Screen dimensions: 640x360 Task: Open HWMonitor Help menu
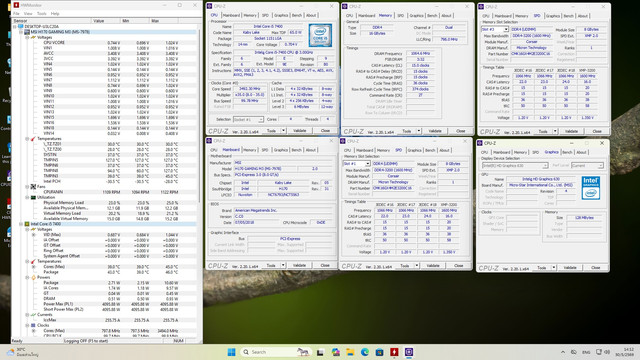(x=55, y=13)
